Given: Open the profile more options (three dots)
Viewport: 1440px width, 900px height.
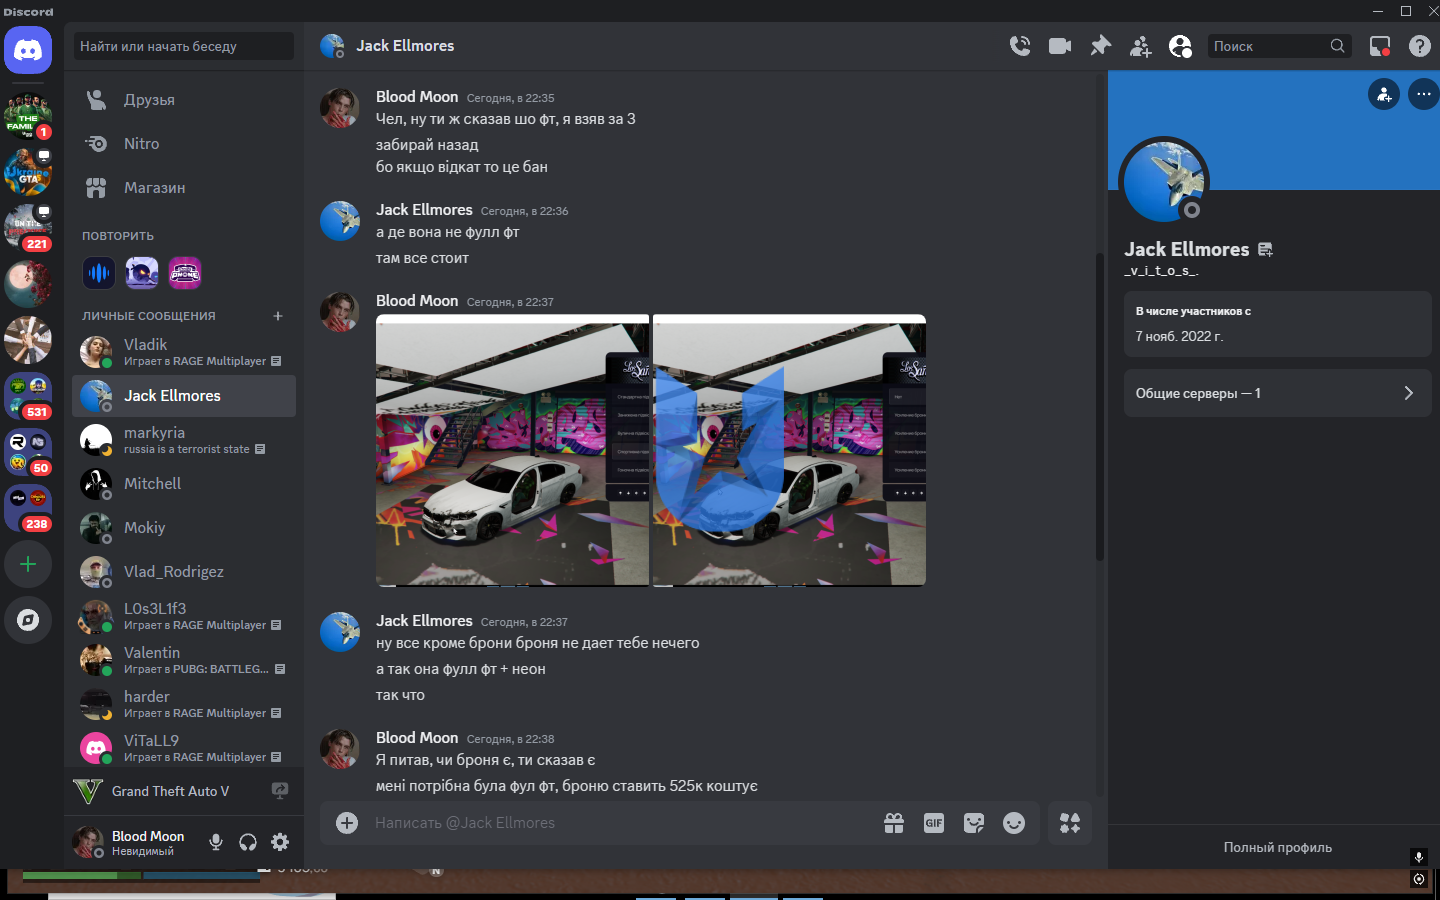Looking at the screenshot, I should coord(1424,95).
